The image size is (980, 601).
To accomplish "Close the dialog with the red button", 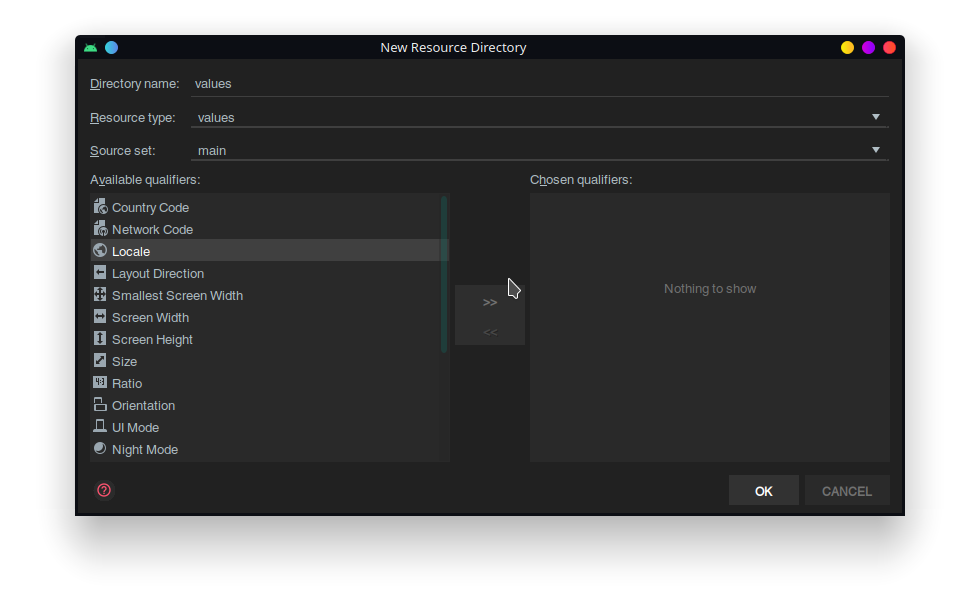I will pos(889,47).
